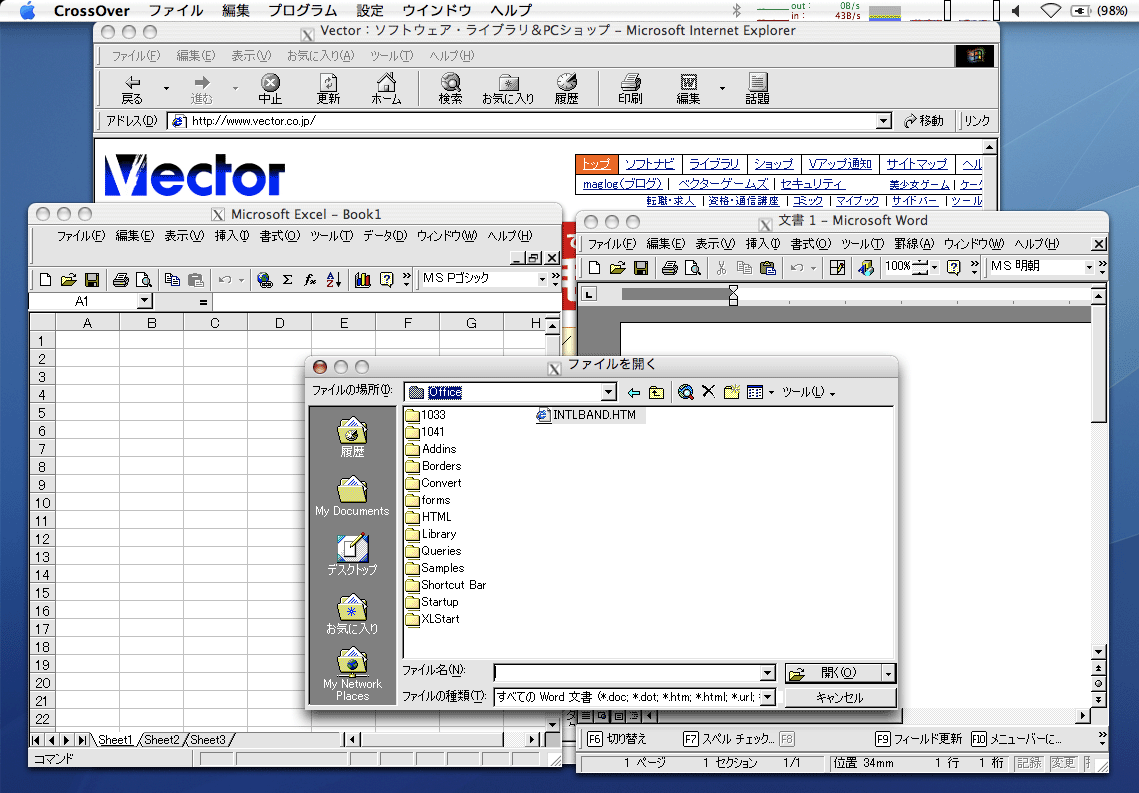Click Word Tables and Borders icon

pyautogui.click(x=838, y=268)
